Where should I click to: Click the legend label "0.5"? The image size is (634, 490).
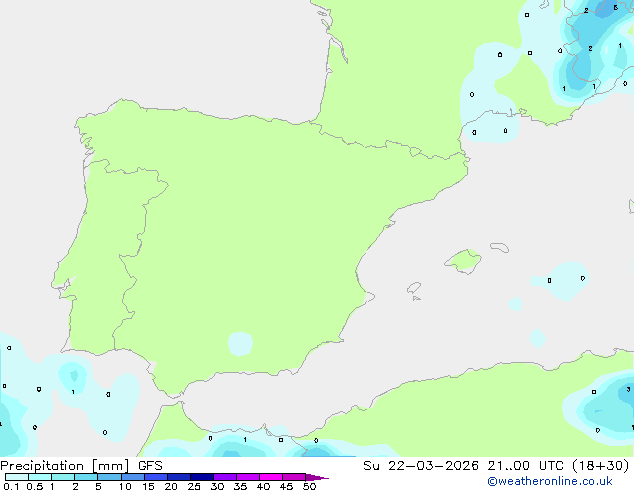[35, 486]
